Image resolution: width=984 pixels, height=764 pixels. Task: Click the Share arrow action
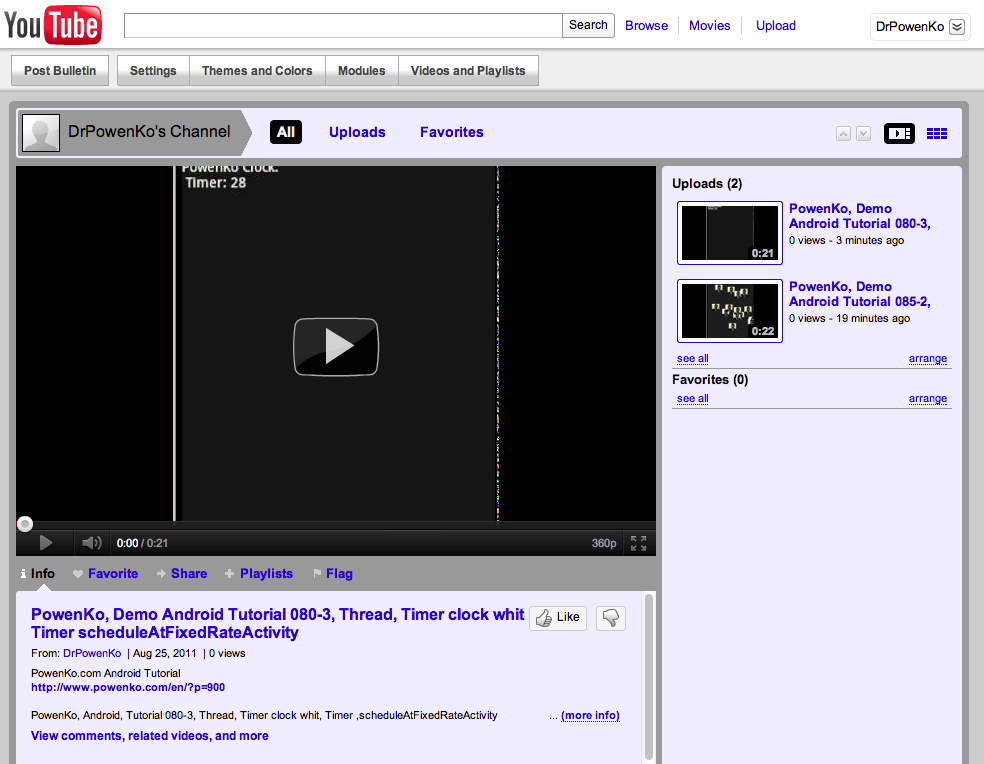click(182, 574)
